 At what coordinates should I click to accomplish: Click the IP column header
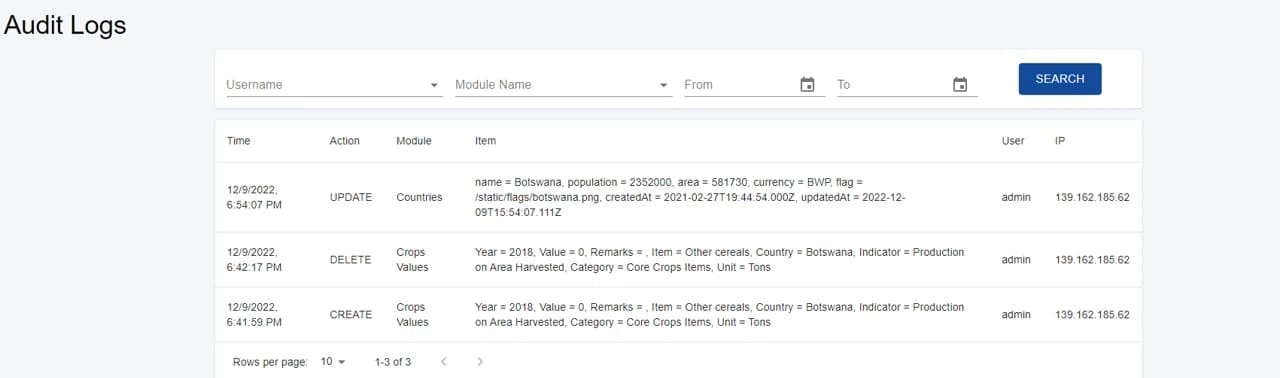tap(1060, 141)
